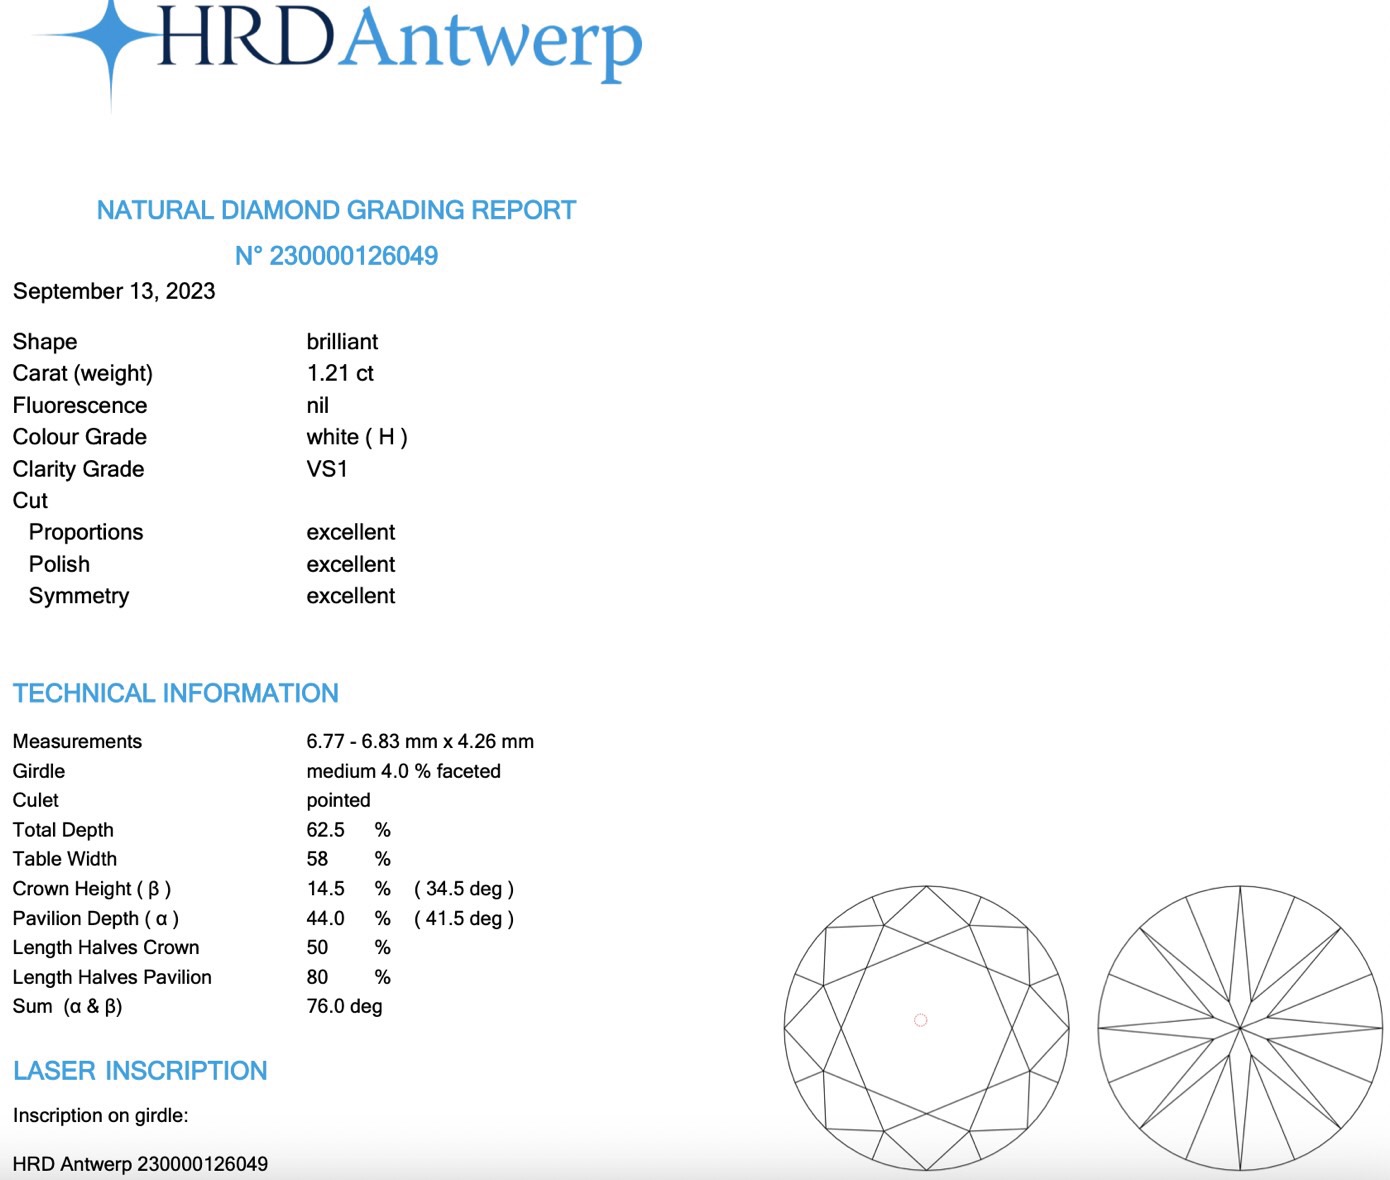Click the excellent value for Proportions
Screen dimensions: 1390x1180
pos(351,532)
